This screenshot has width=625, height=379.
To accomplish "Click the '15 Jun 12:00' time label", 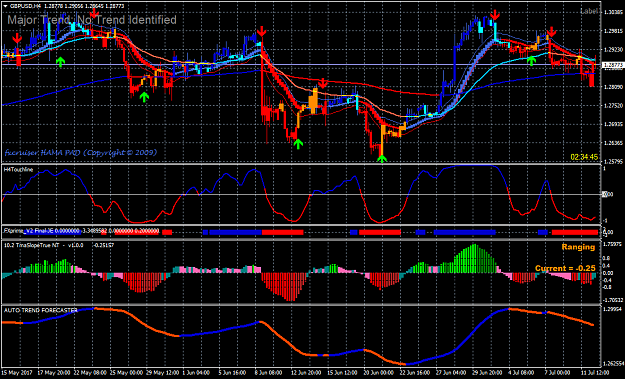I will (x=343, y=373).
